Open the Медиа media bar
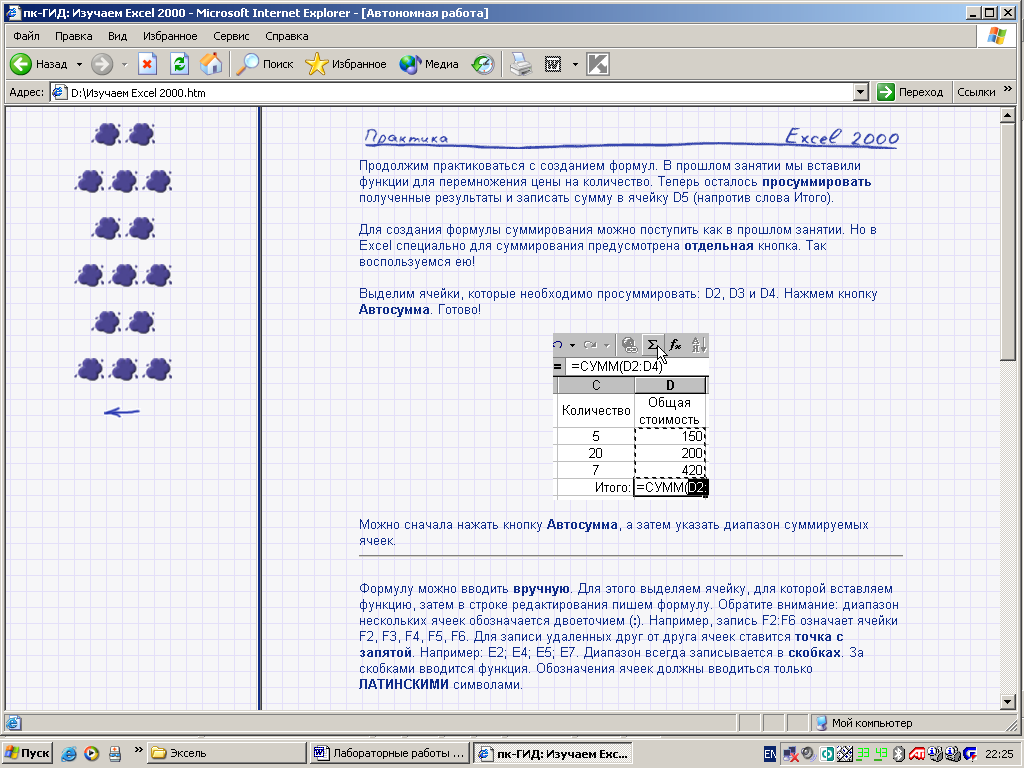The height and width of the screenshot is (768, 1024). [x=429, y=64]
